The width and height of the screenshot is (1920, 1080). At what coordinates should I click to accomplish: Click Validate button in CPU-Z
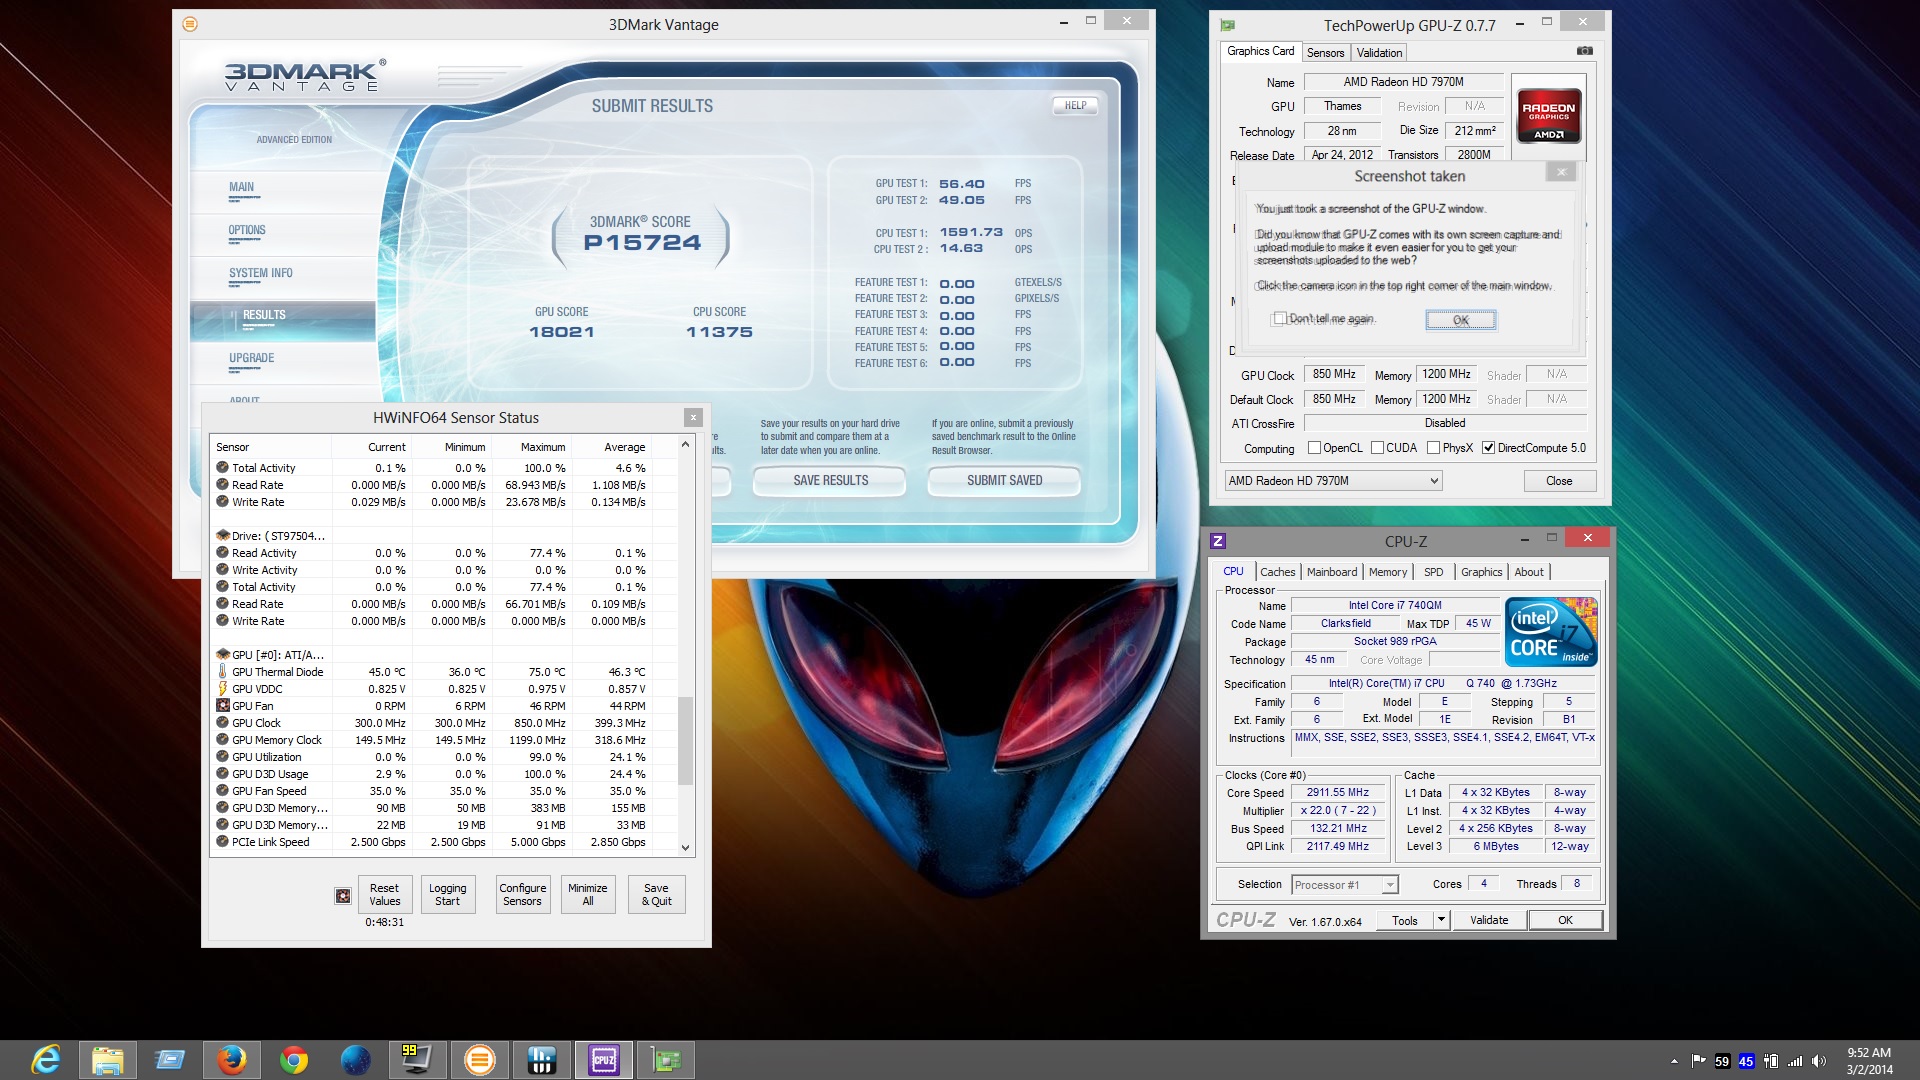[x=1489, y=920]
